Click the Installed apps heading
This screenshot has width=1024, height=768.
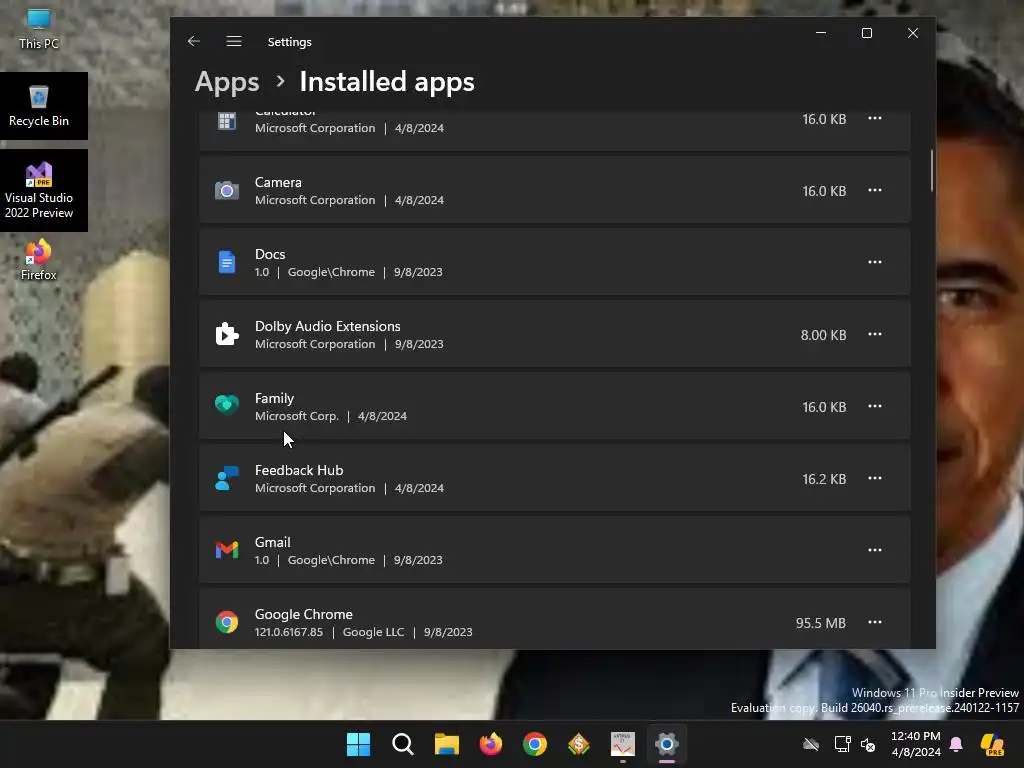click(x=387, y=82)
